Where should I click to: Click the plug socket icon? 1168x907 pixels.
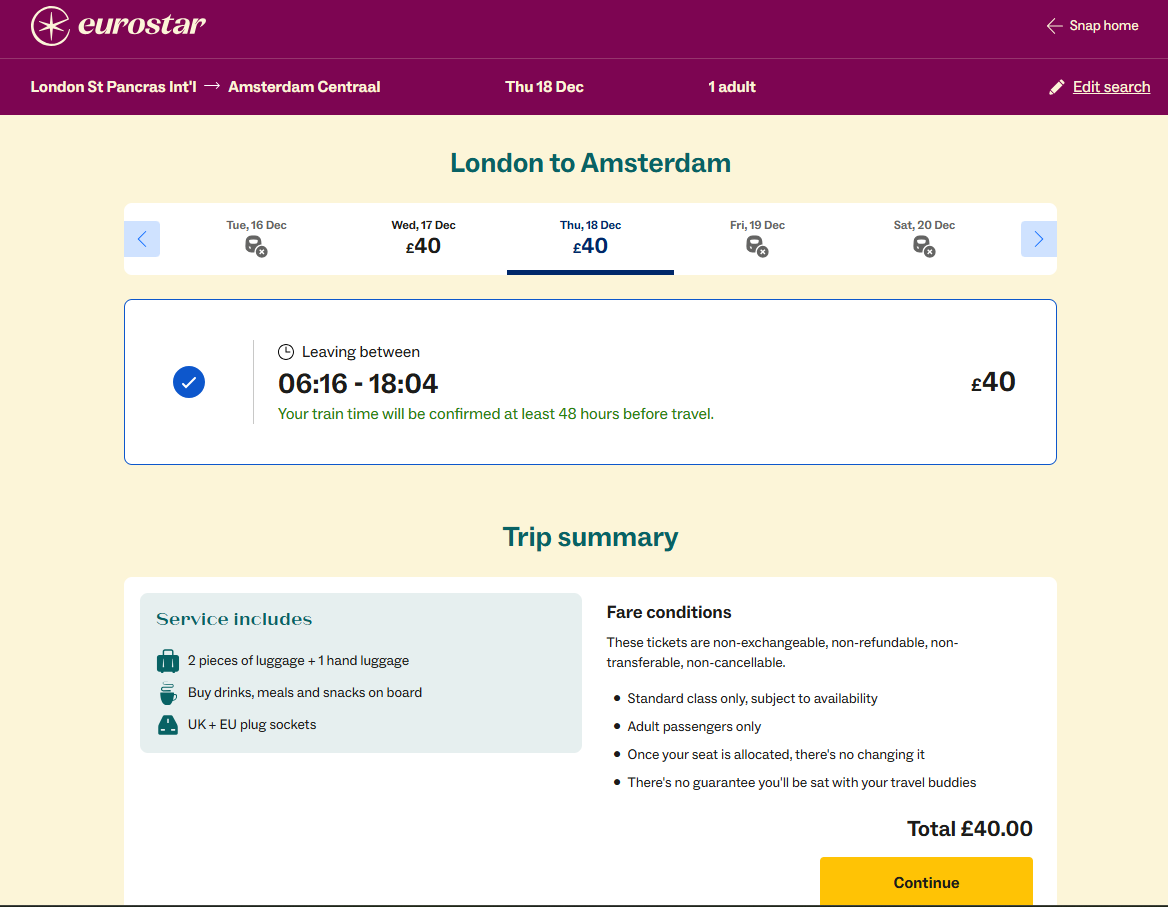168,725
